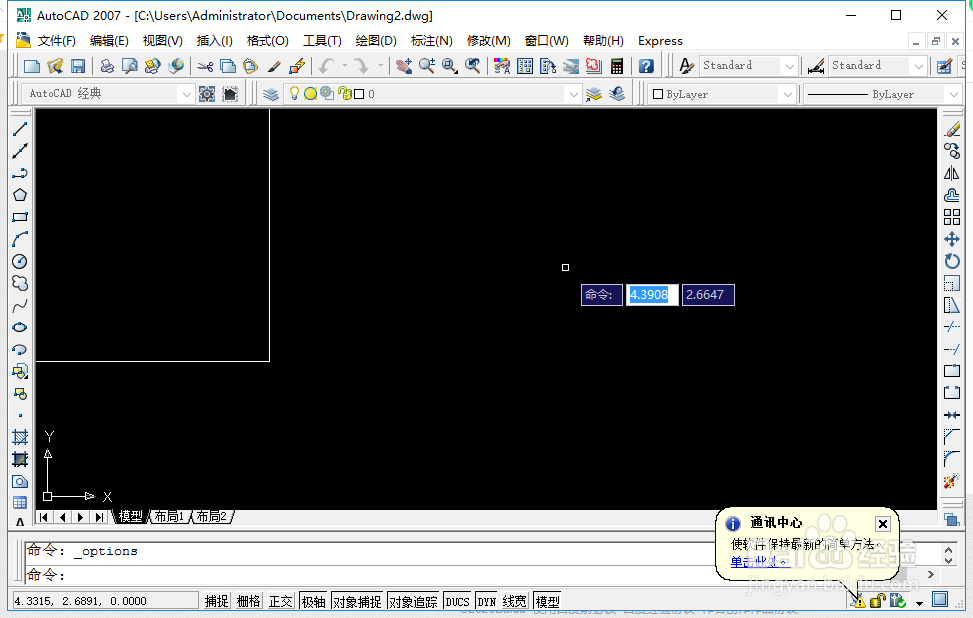Toggle 线宽 lineweight display in status bar
The image size is (973, 618).
click(x=514, y=601)
